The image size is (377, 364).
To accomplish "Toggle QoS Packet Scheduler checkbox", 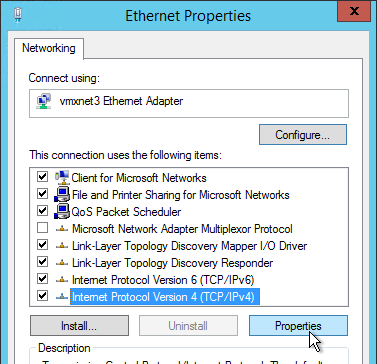I will pos(42,211).
